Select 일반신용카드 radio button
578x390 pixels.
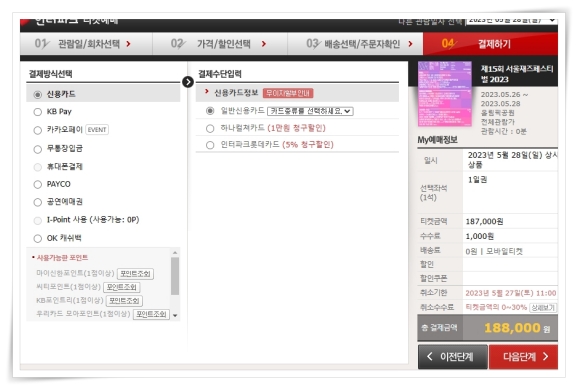click(x=210, y=111)
